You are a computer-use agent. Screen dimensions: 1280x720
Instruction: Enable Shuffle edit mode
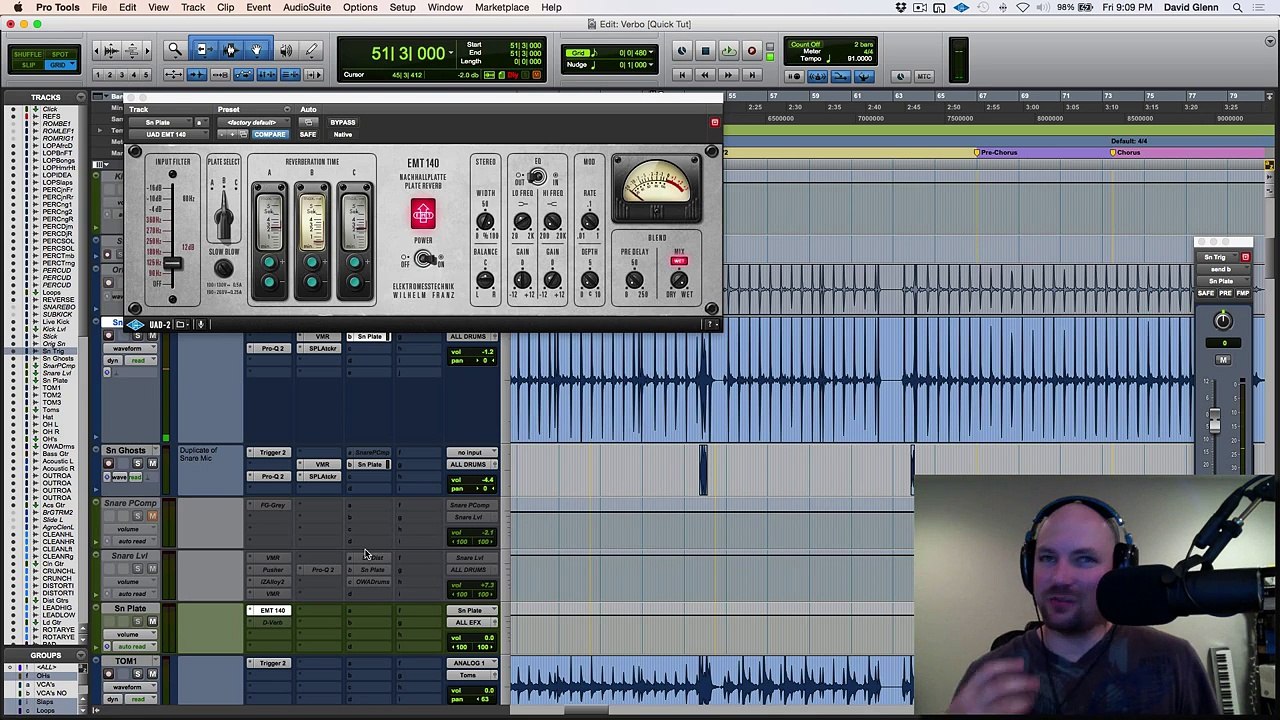pyautogui.click(x=29, y=53)
